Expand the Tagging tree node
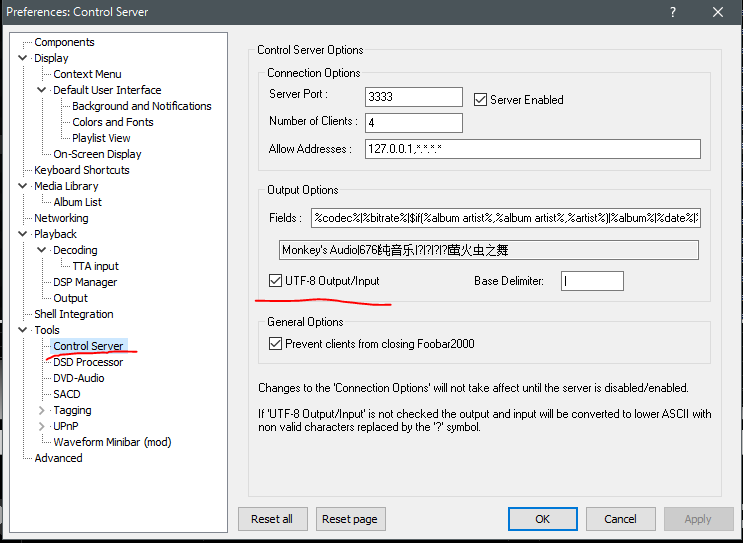Viewport: 743px width, 543px height. [42, 410]
